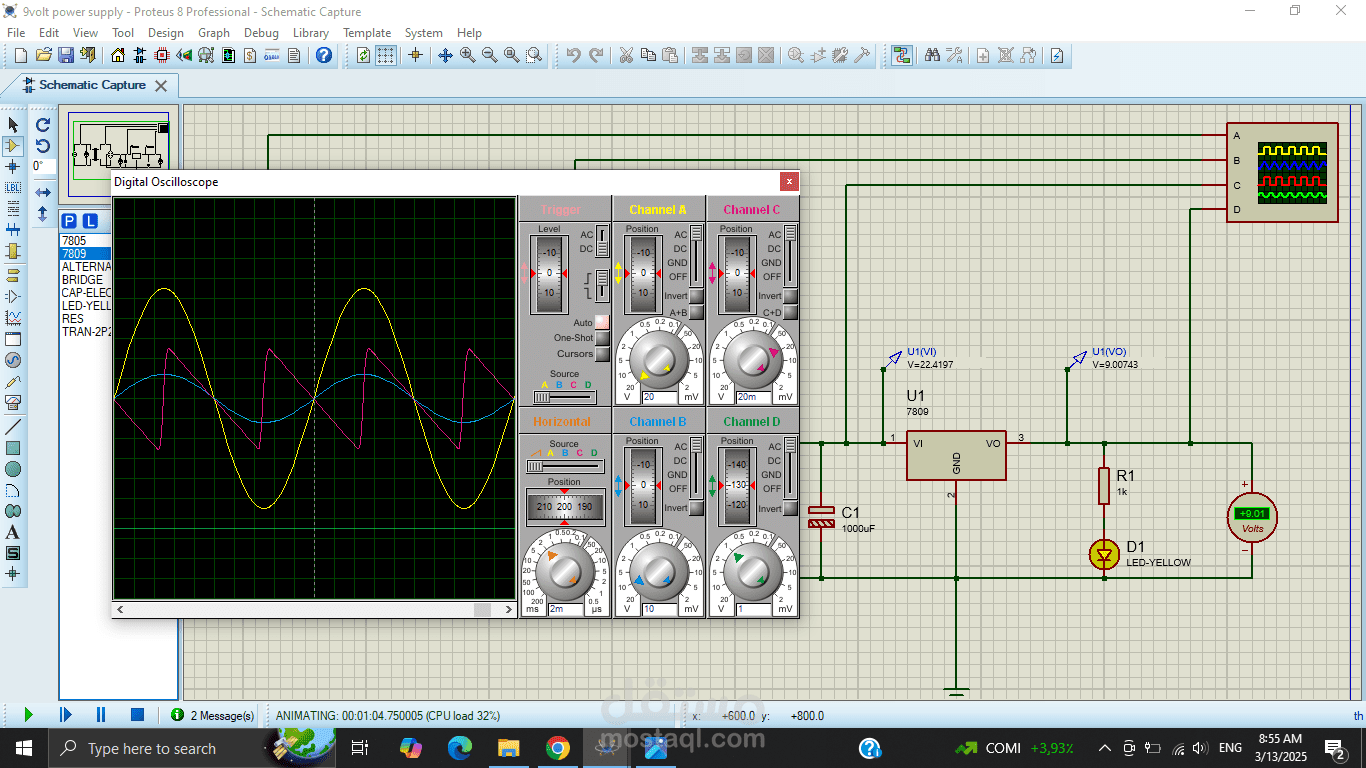Click the L library button

click(x=90, y=221)
